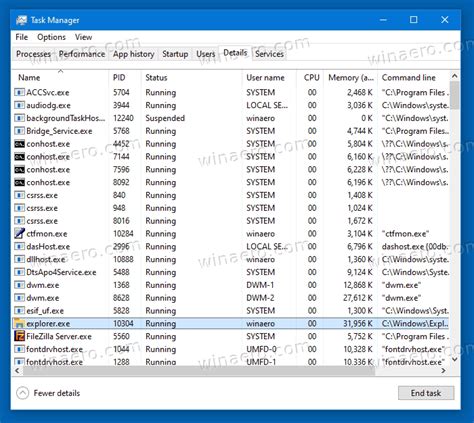Open the File menu
This screenshot has width=474, height=423.
(22, 37)
